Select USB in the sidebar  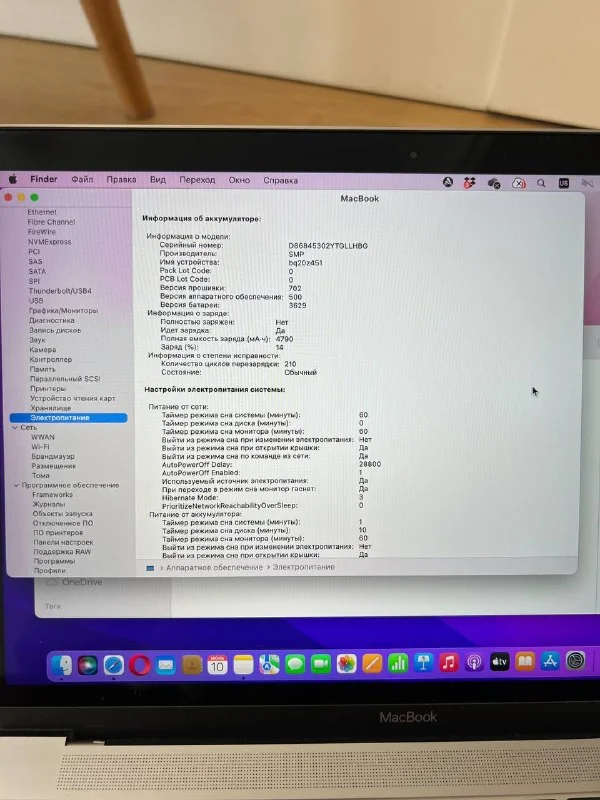(36, 301)
